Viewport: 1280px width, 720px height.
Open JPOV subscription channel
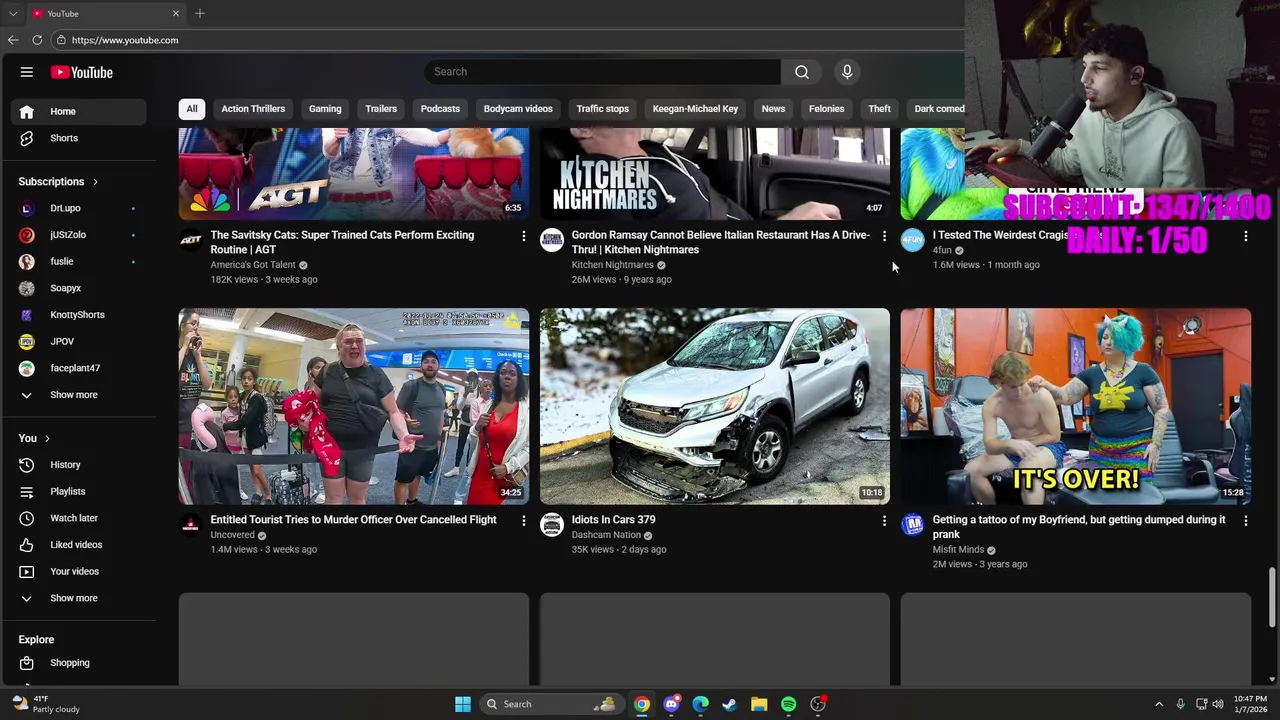[x=78, y=342]
